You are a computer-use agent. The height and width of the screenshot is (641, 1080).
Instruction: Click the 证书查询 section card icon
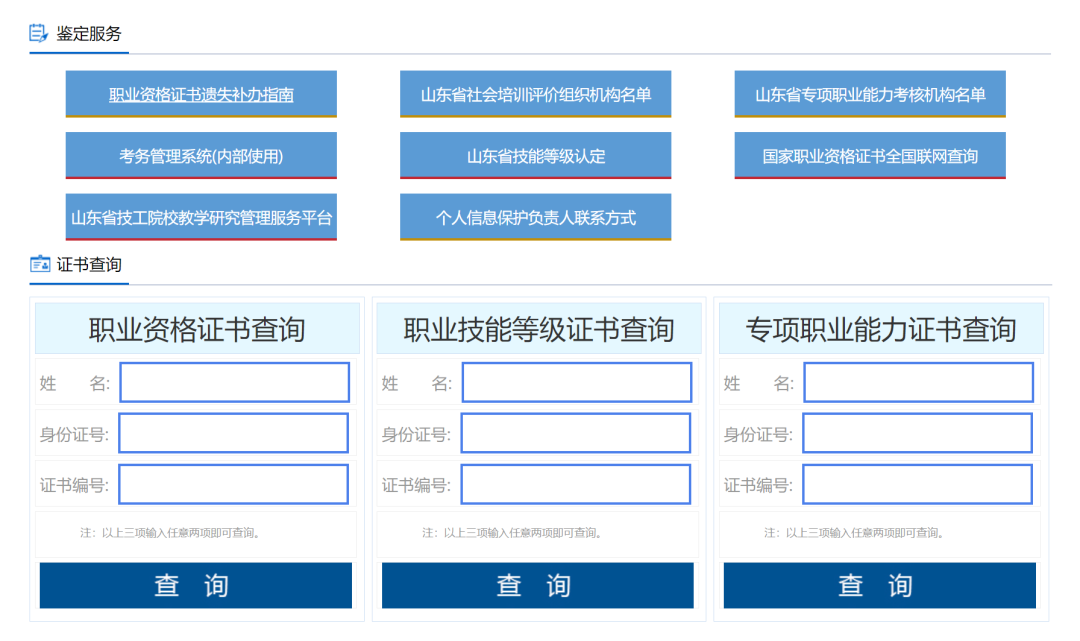click(x=40, y=264)
